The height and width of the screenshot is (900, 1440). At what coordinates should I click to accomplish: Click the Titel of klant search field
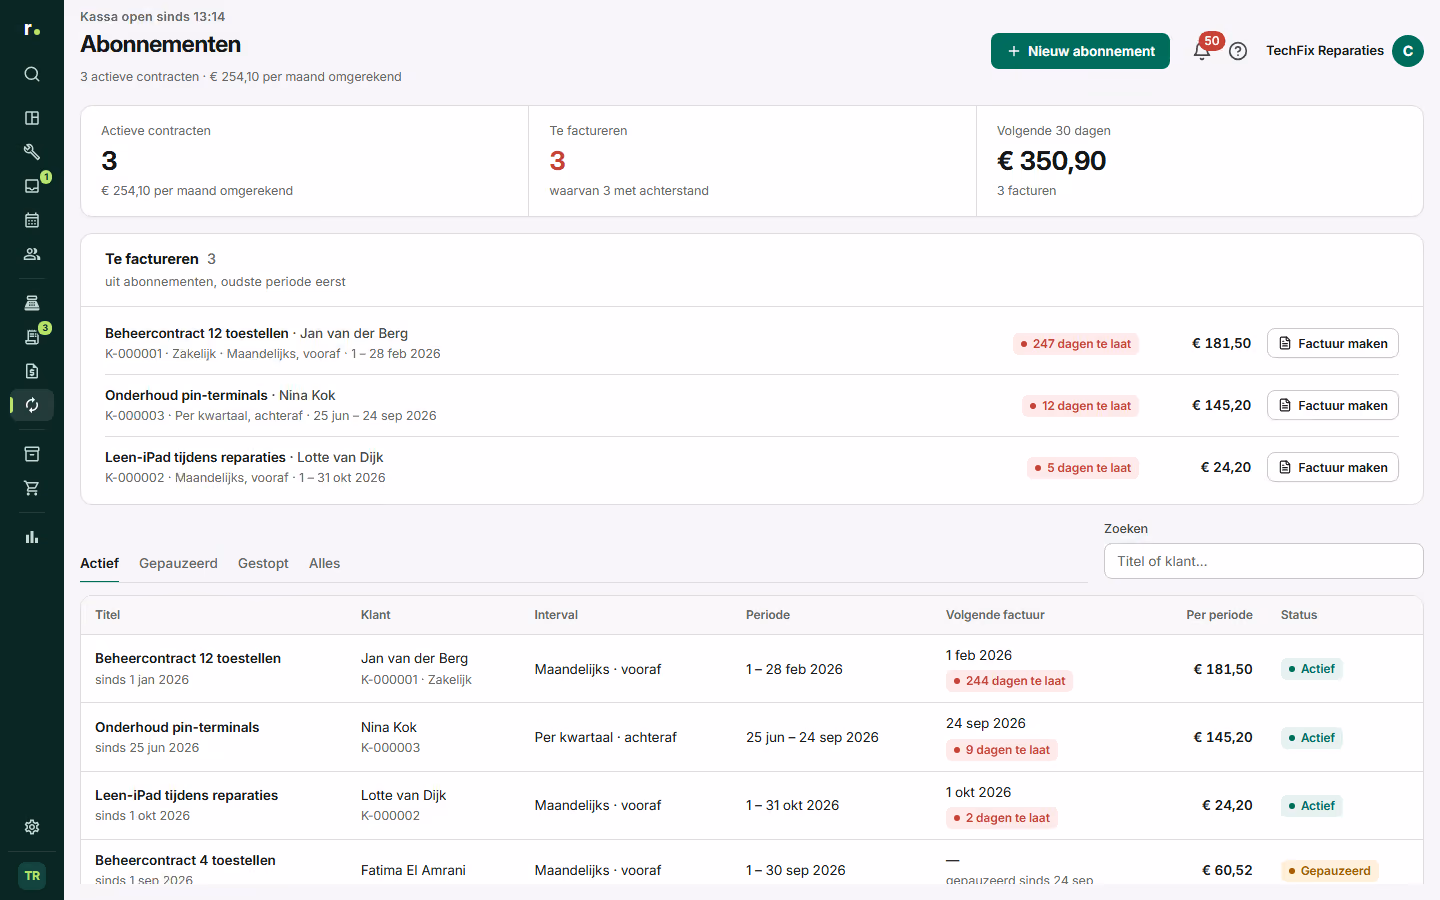1263,561
